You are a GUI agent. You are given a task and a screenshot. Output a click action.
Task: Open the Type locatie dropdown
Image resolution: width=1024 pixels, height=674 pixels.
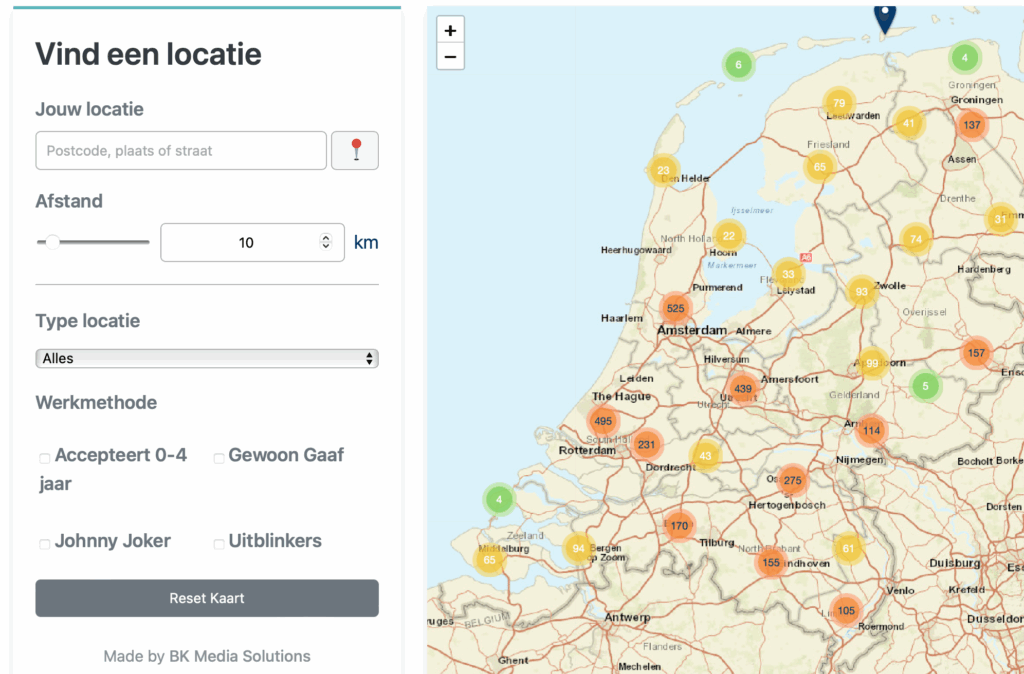click(207, 358)
